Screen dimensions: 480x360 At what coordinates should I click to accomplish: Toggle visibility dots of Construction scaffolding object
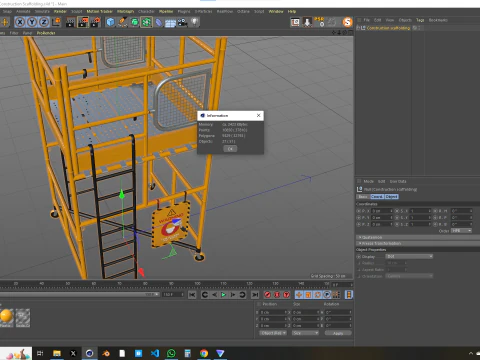pos(420,28)
